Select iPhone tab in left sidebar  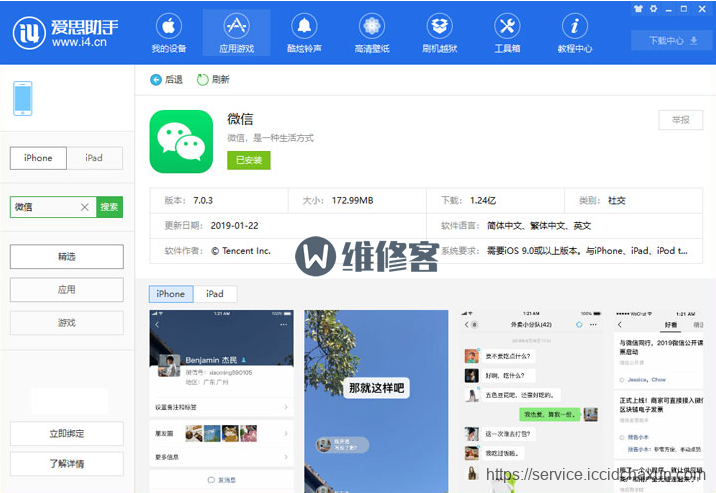pyautogui.click(x=38, y=158)
